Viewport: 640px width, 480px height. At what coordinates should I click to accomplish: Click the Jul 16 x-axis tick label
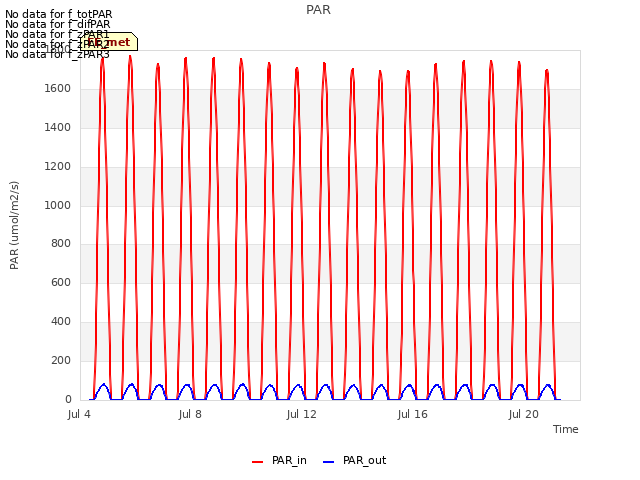point(413,415)
